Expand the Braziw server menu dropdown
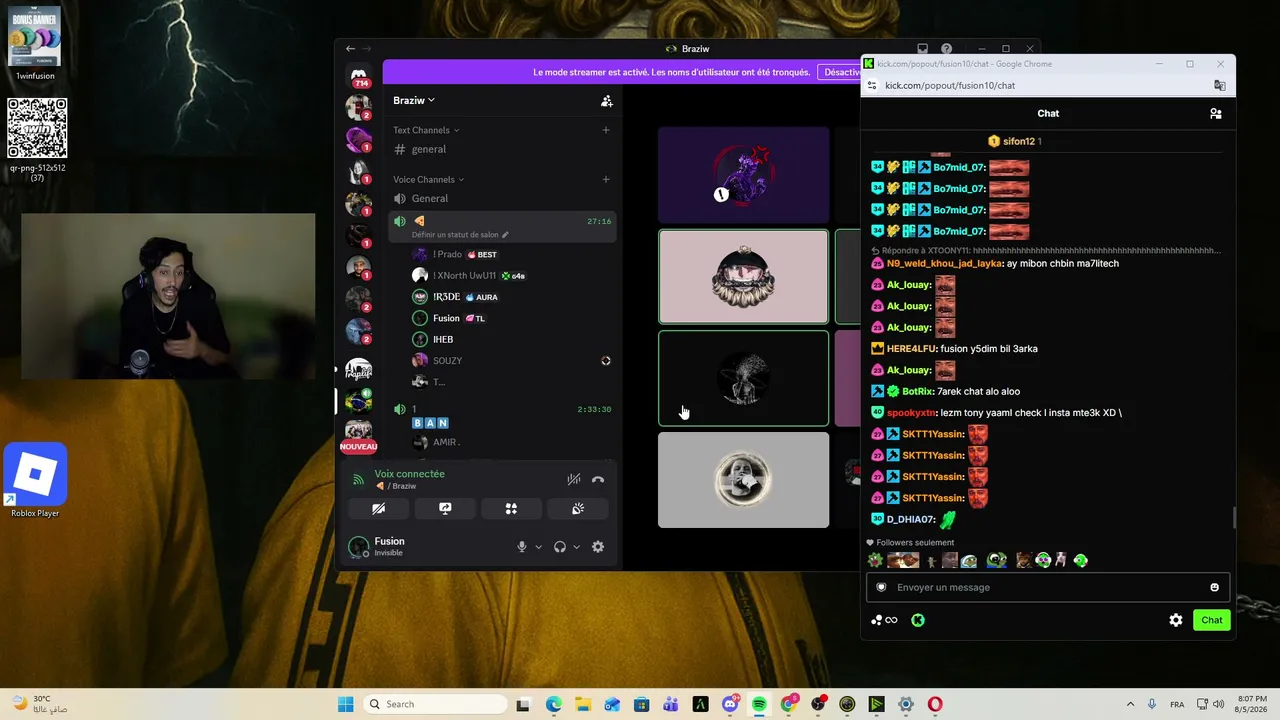This screenshot has width=1280, height=720. tap(414, 101)
